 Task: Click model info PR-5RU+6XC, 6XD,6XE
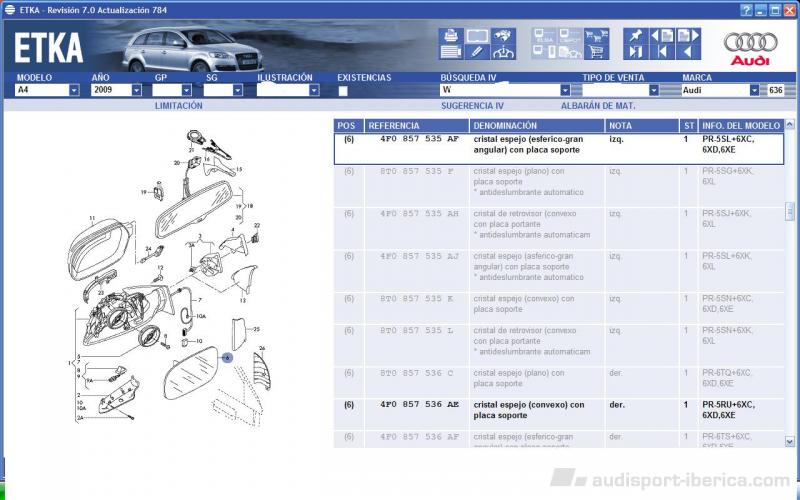tap(728, 410)
